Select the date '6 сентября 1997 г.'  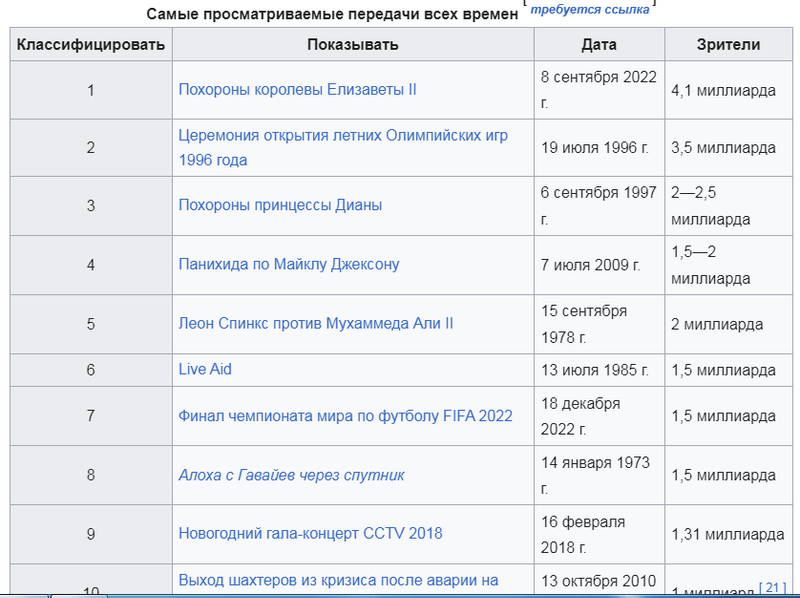pos(598,206)
